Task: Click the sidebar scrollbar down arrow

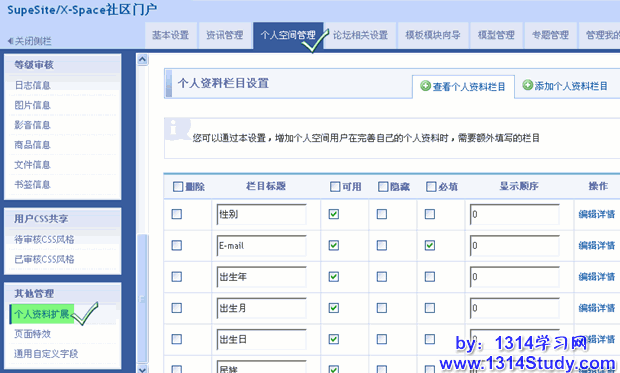Action: (x=142, y=369)
